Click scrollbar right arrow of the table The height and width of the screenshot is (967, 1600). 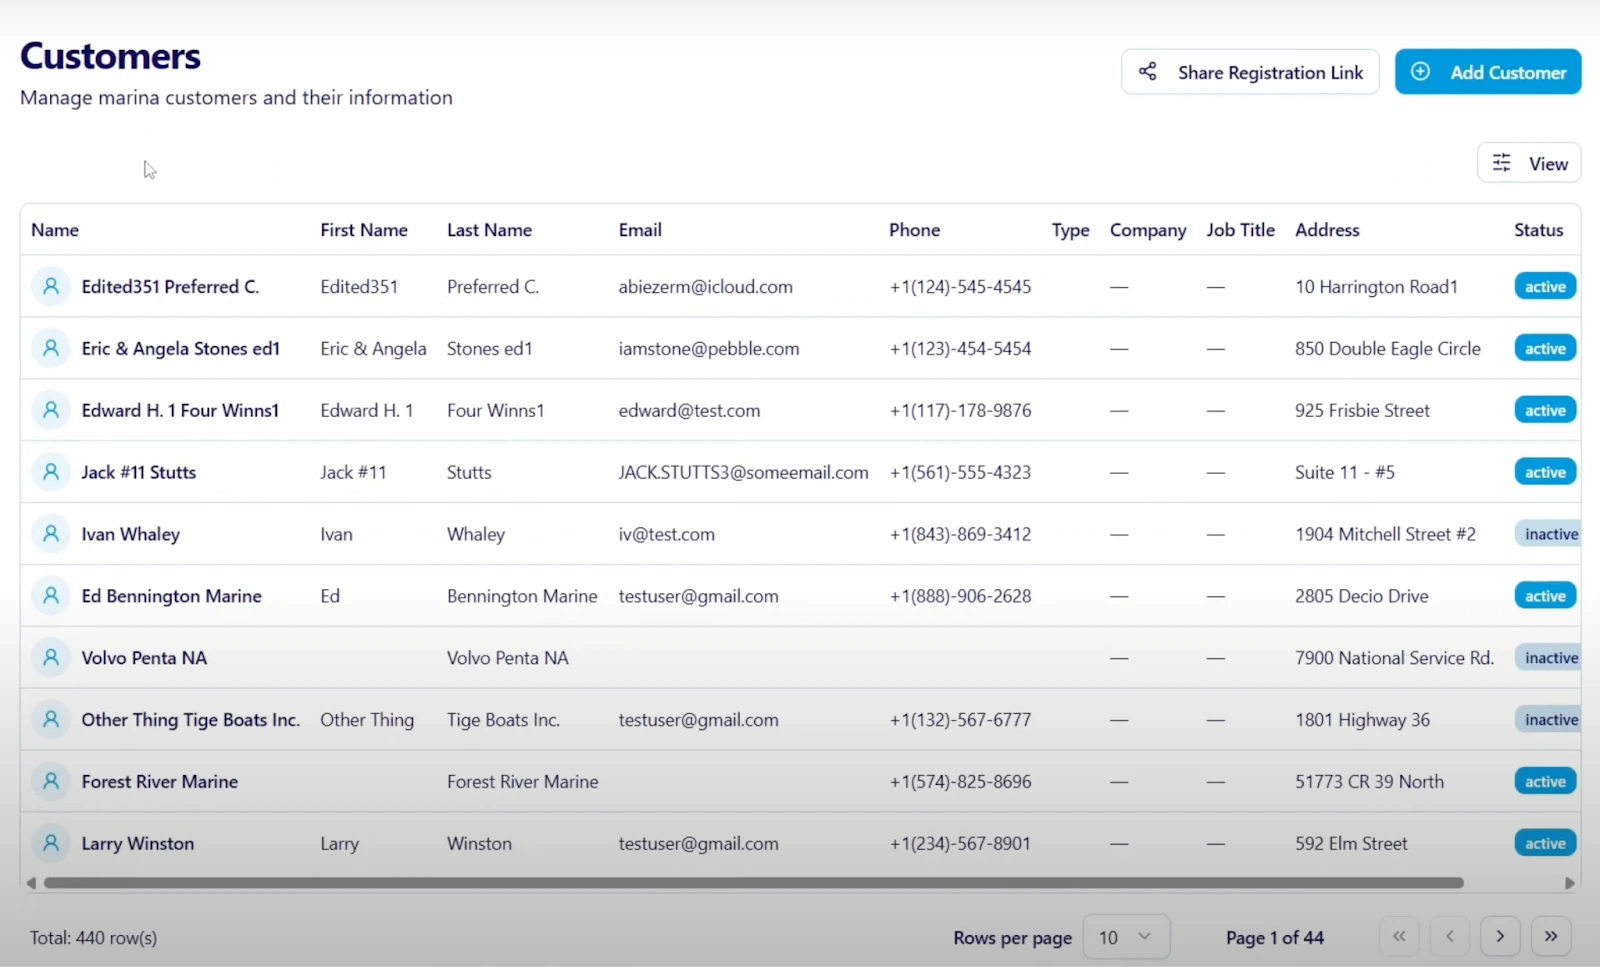pos(1569,883)
